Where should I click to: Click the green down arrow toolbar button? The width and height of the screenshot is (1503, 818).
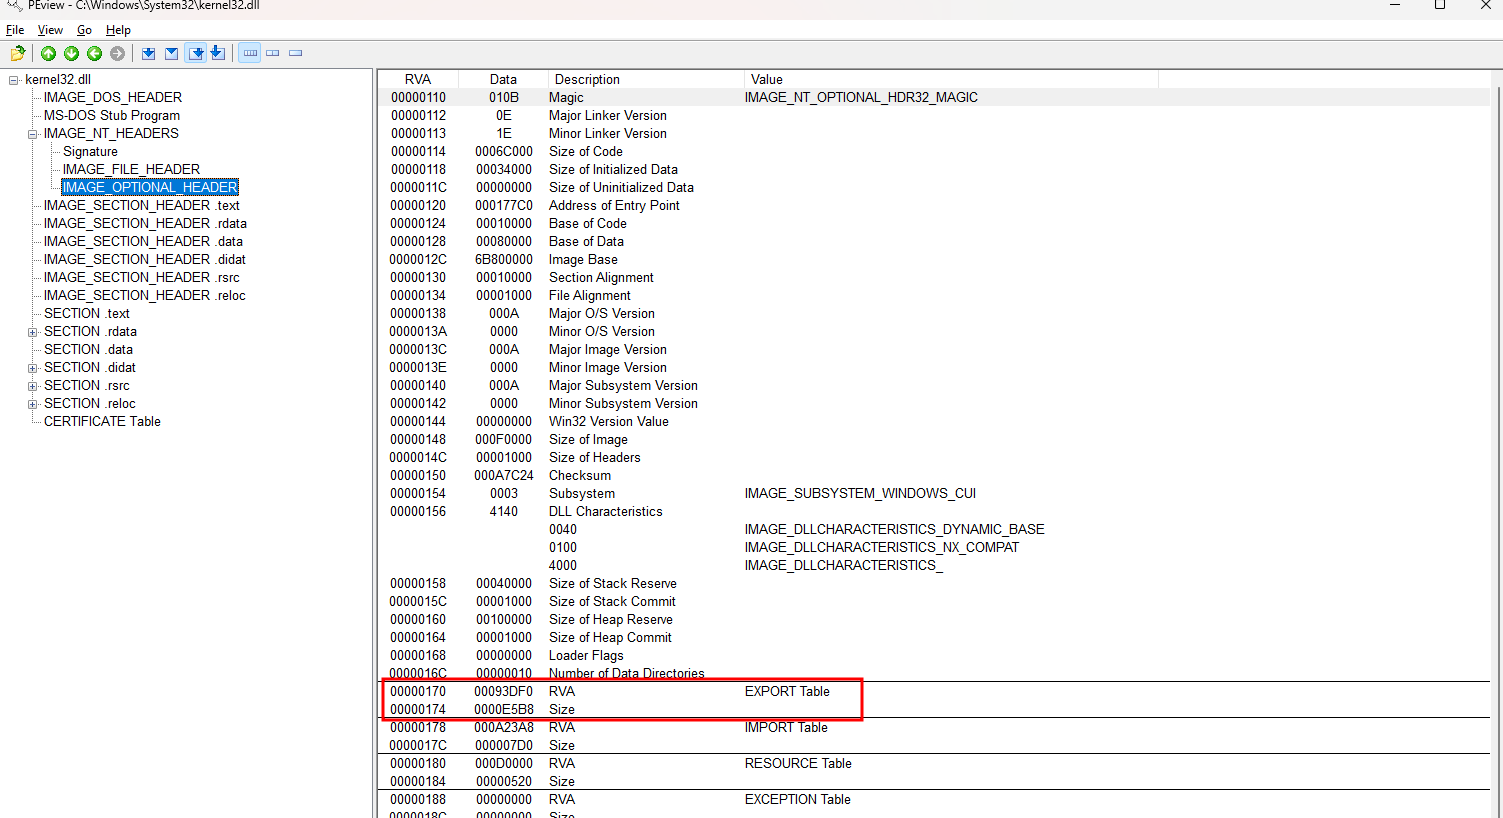[71, 53]
